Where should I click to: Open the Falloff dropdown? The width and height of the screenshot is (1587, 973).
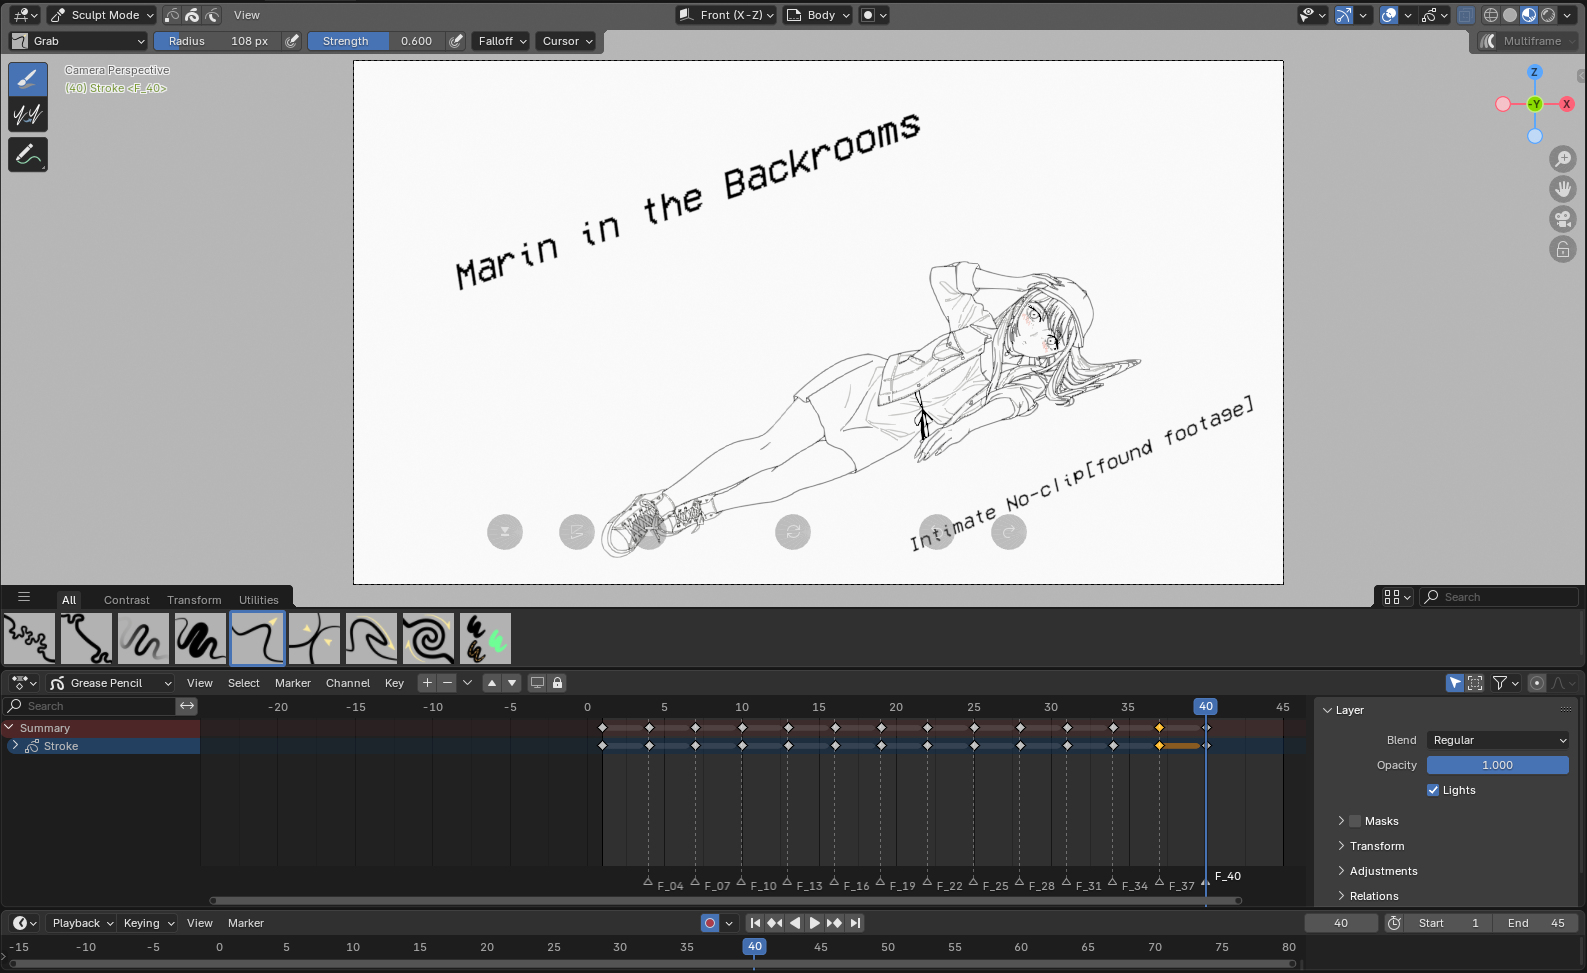click(x=501, y=41)
